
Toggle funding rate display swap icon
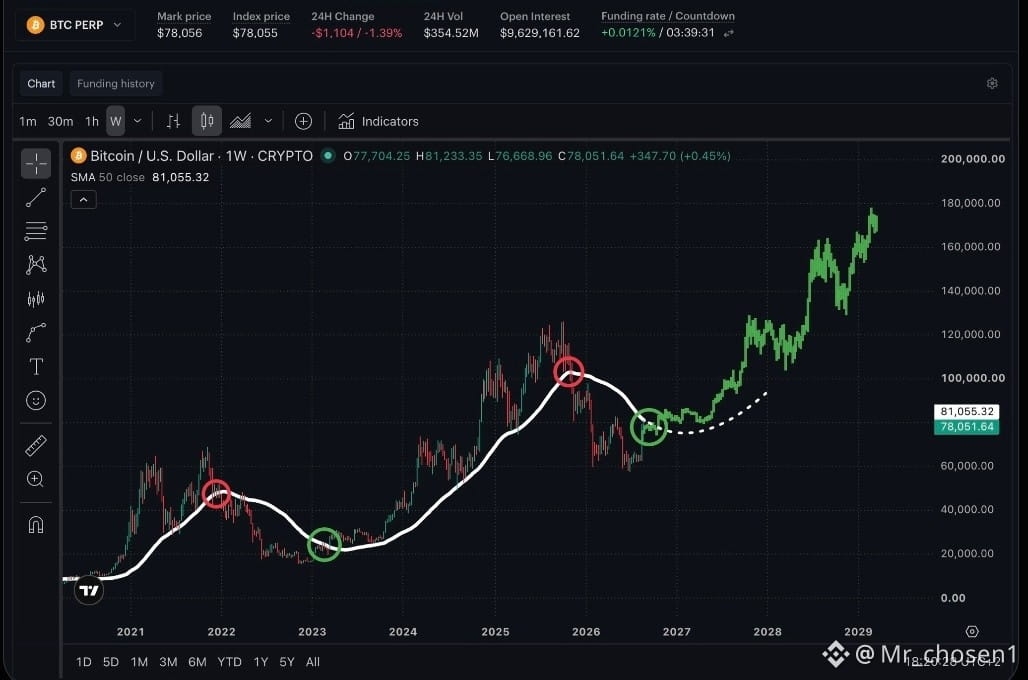[x=728, y=33]
